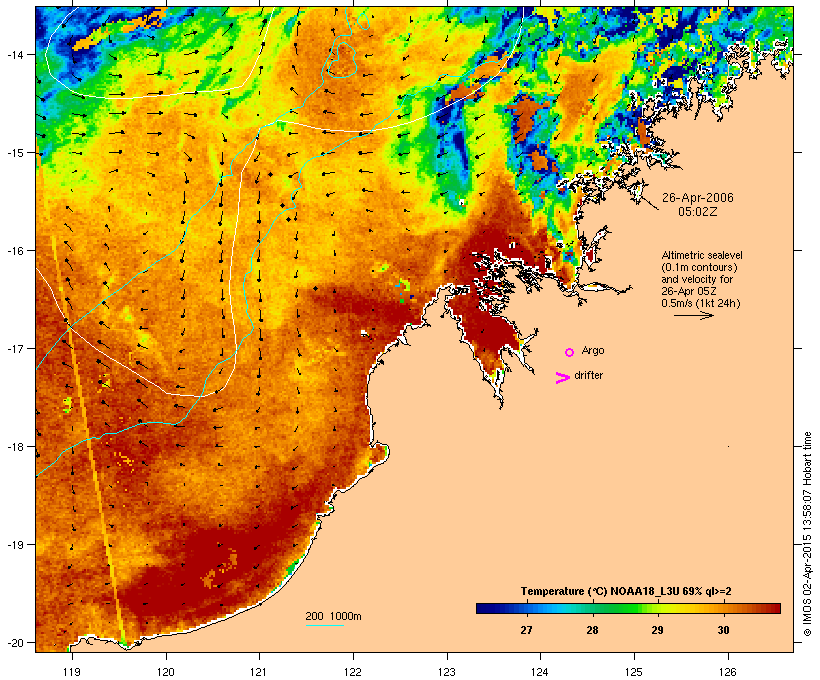Viewport: 820px width, 680px height.
Task: Click the colorbar tick label 27
Action: coord(526,630)
